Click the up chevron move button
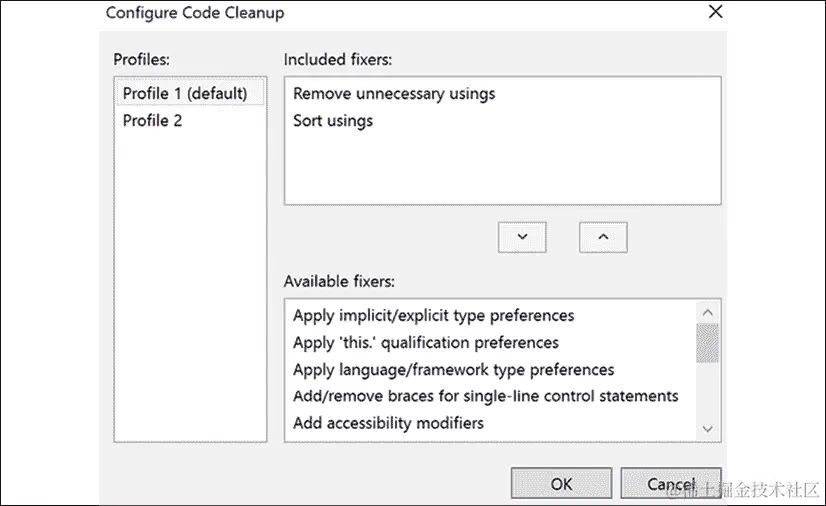The image size is (826, 506). click(x=602, y=237)
